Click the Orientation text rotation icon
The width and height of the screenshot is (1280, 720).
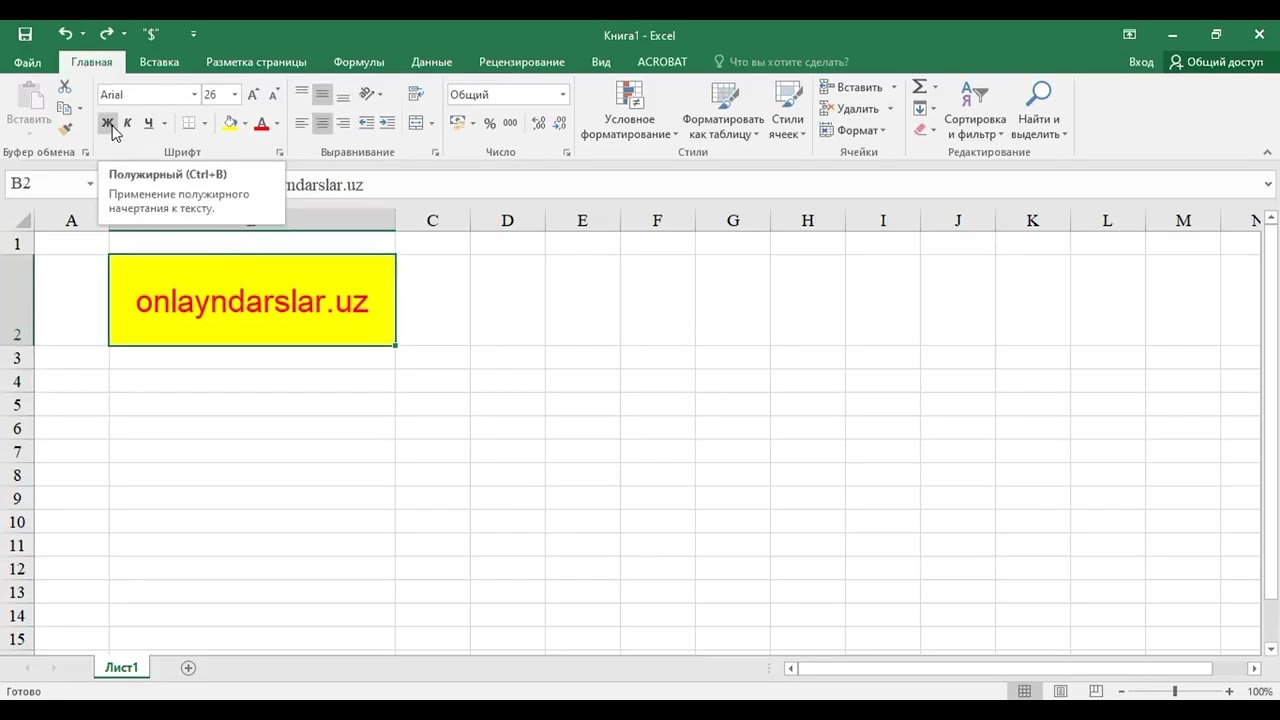pyautogui.click(x=367, y=94)
